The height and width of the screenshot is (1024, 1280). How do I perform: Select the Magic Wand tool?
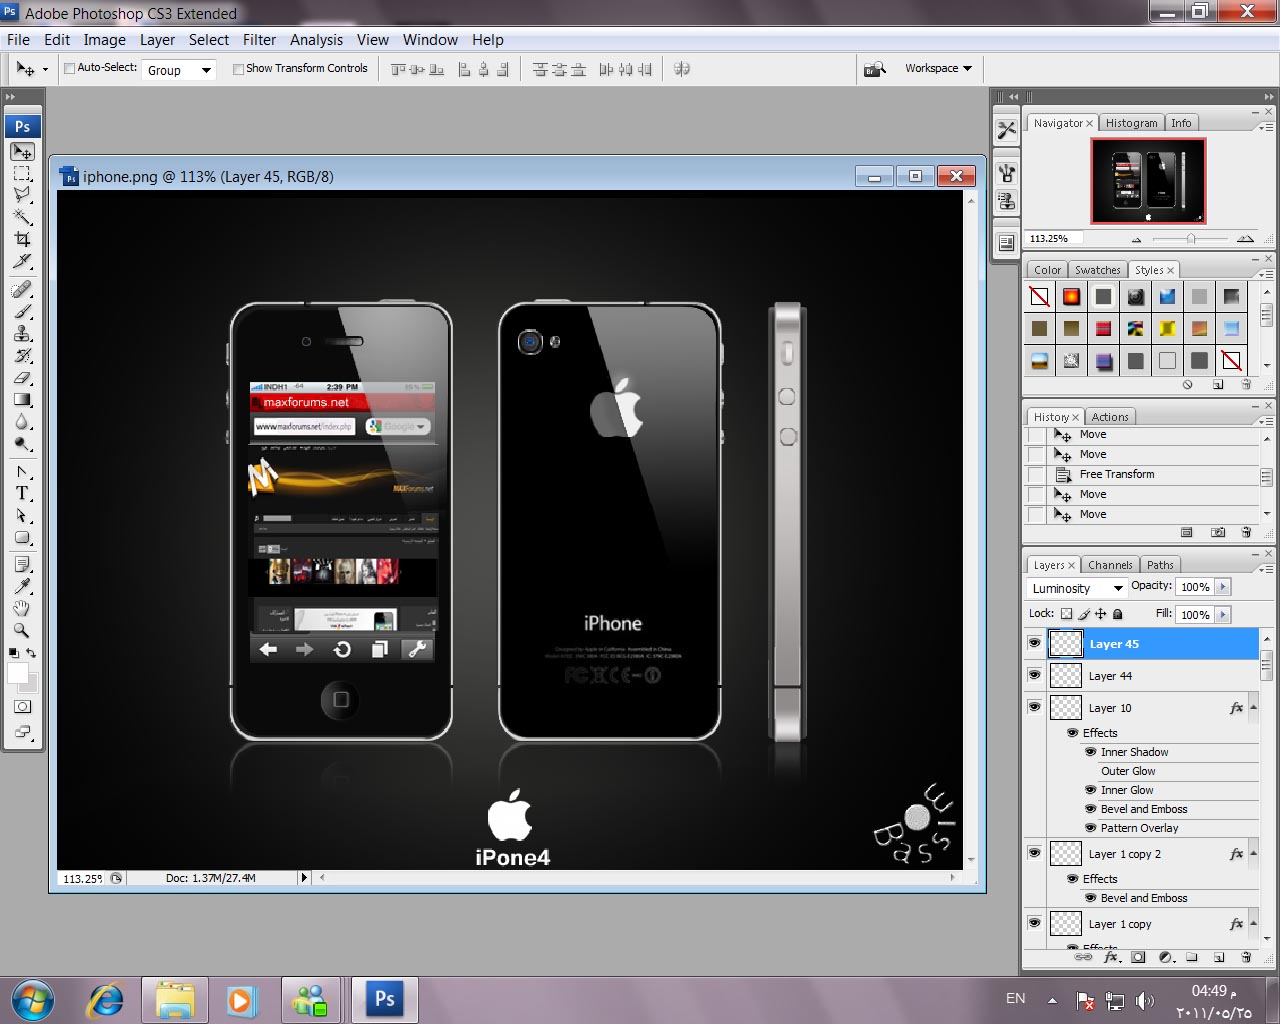pos(22,217)
